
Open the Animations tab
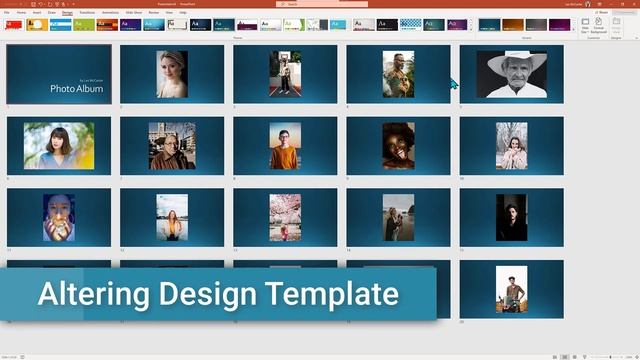click(110, 13)
